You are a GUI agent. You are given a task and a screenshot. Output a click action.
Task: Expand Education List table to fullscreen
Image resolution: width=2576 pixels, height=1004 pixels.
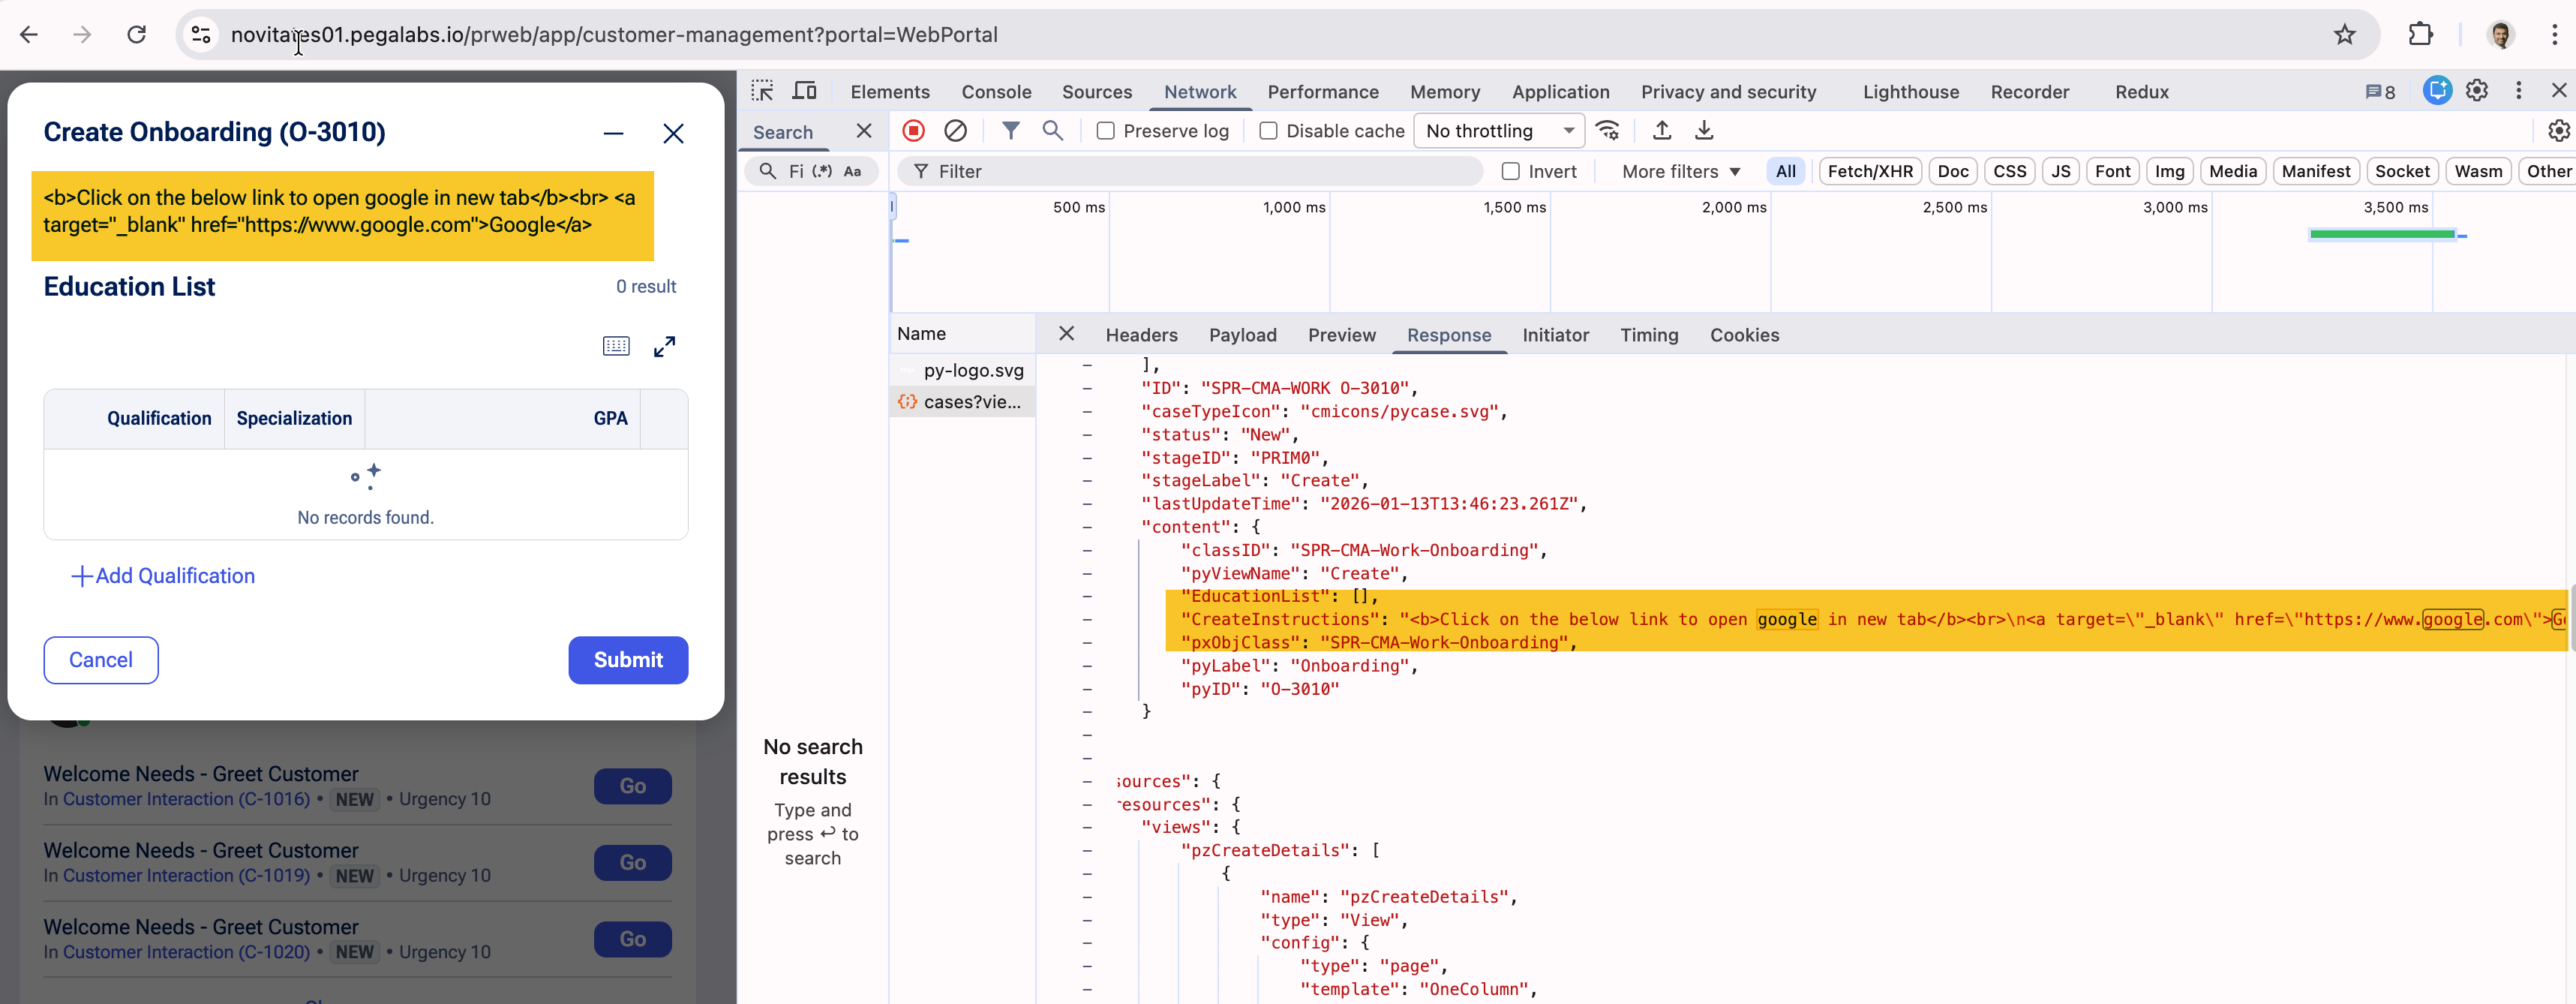click(x=664, y=346)
